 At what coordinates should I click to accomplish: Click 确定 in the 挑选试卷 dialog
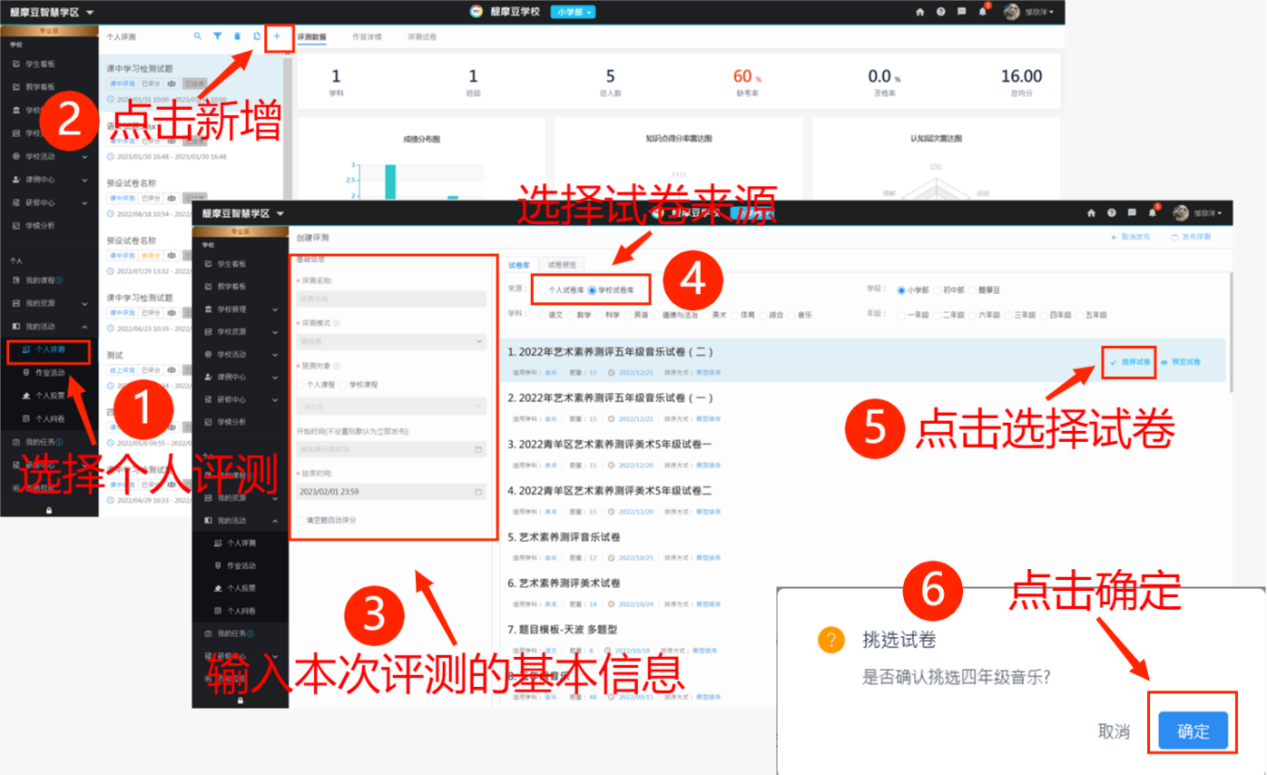click(1192, 731)
